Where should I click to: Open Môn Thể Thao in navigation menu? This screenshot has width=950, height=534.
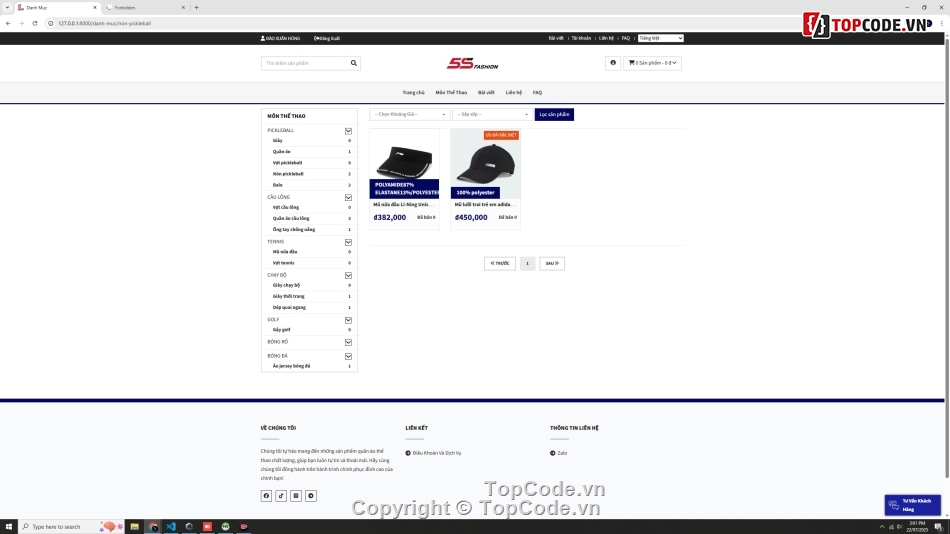click(x=451, y=92)
